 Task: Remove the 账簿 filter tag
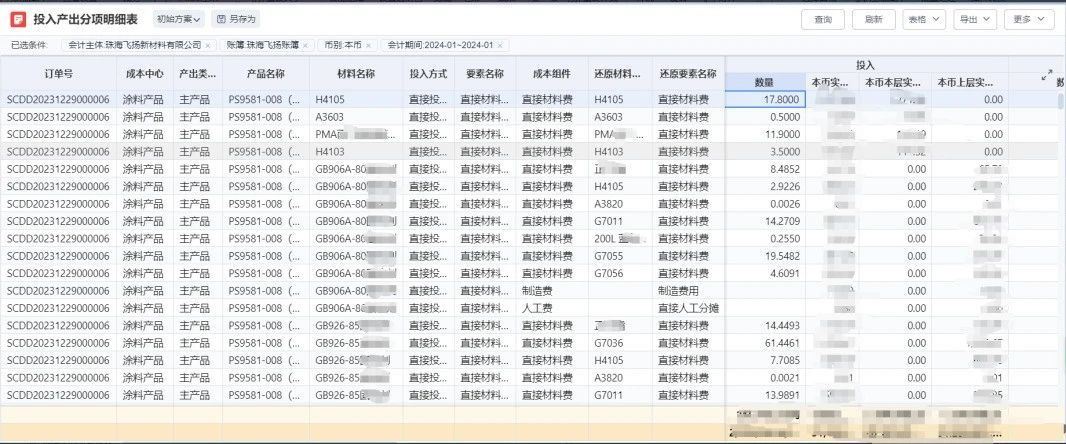(x=304, y=45)
